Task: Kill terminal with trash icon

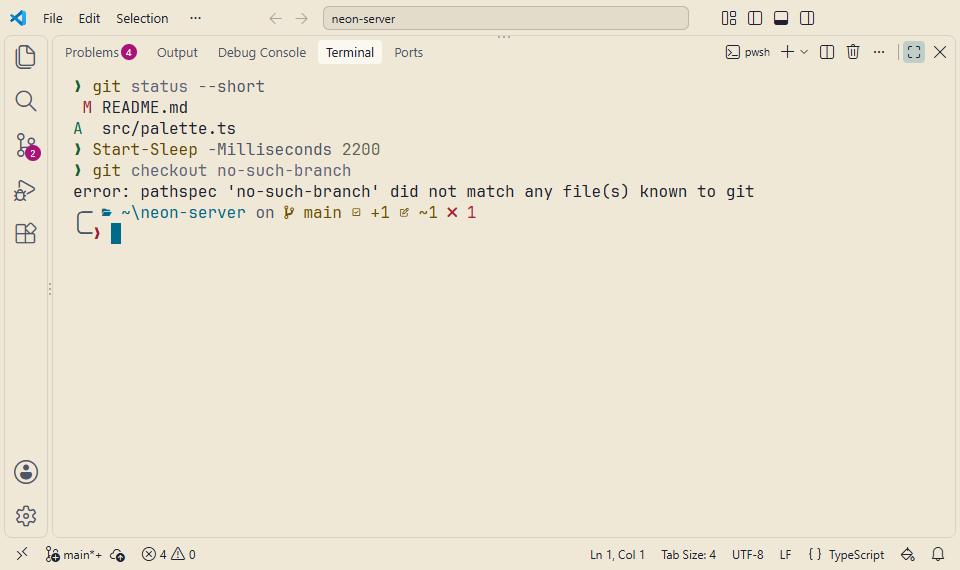Action: click(853, 52)
